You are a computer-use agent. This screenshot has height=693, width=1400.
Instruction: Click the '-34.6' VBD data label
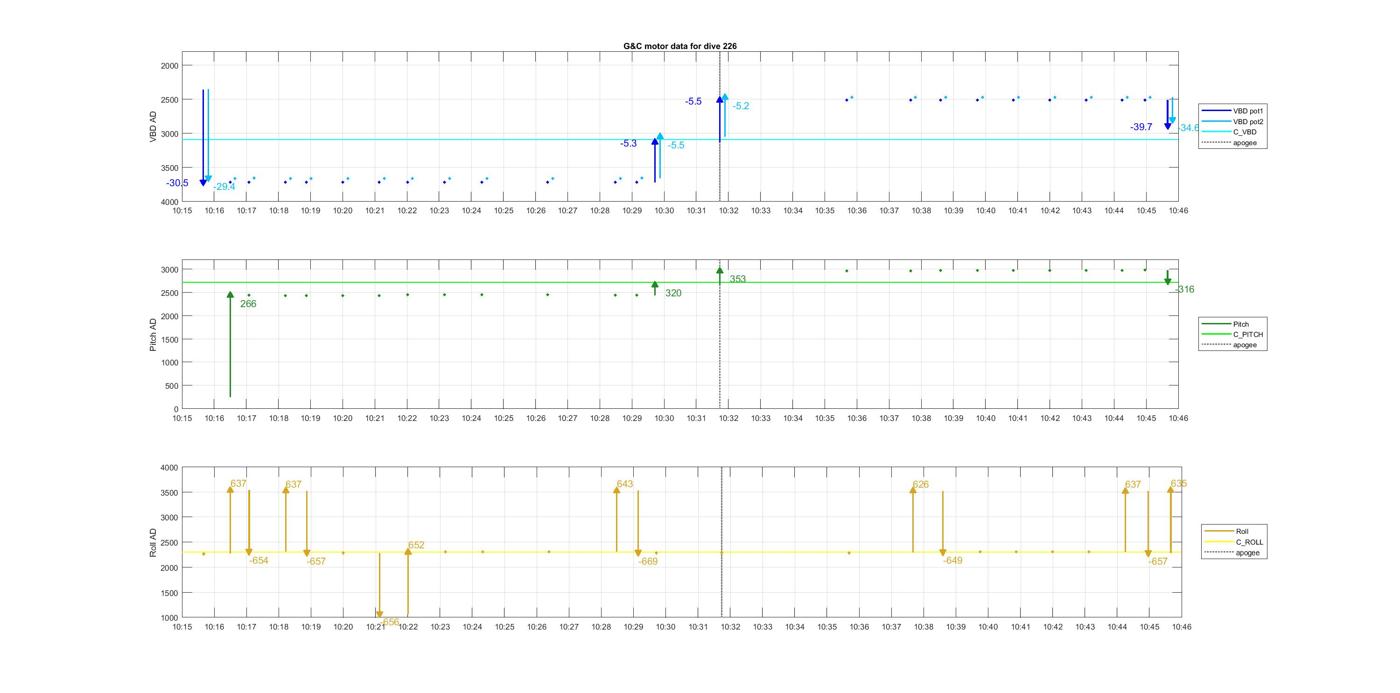(1189, 128)
